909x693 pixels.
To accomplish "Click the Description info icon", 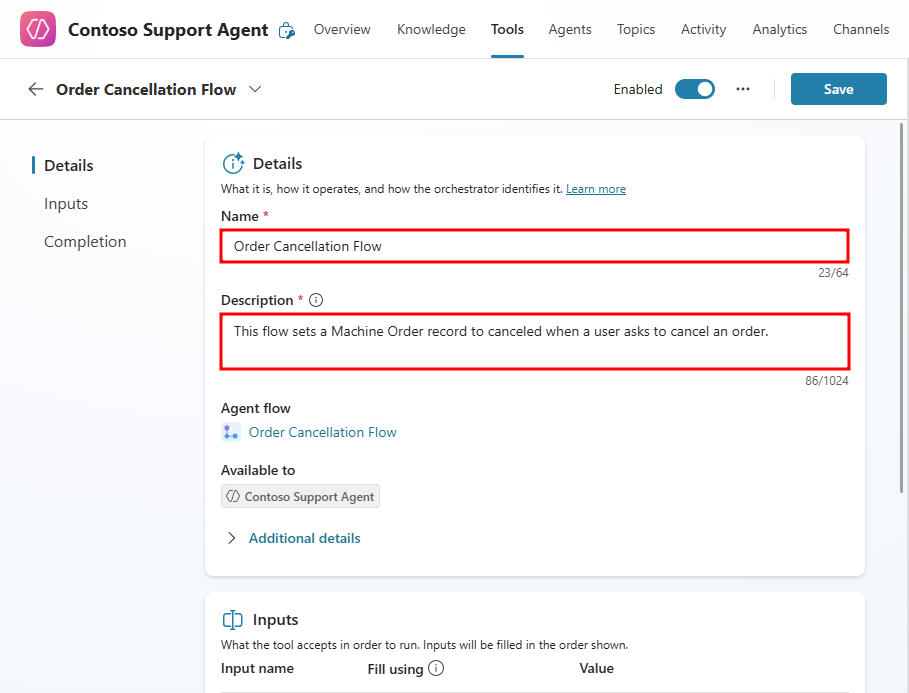I will (316, 300).
